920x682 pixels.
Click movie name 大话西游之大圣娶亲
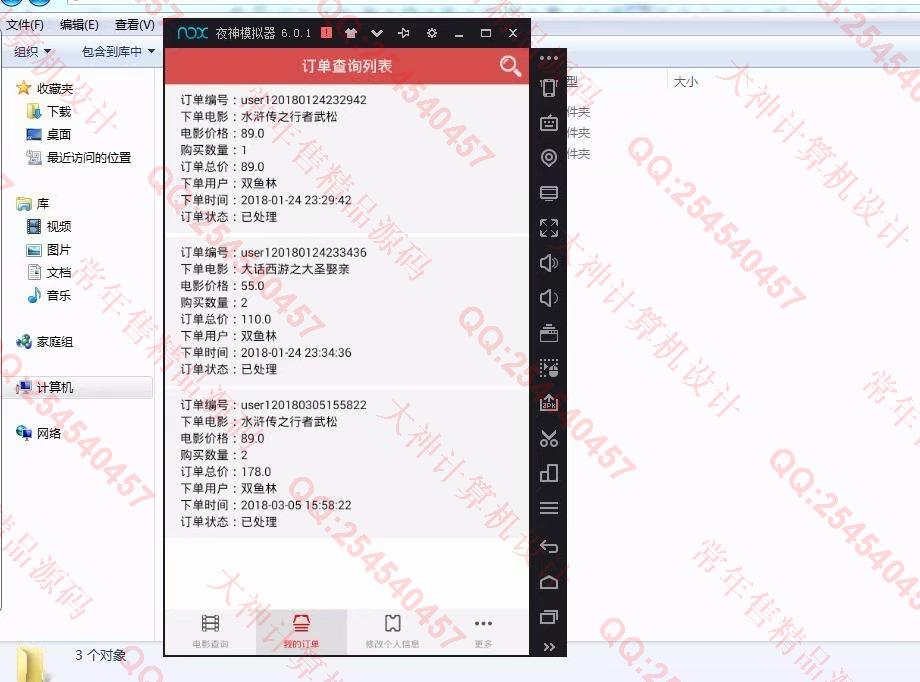coord(295,269)
